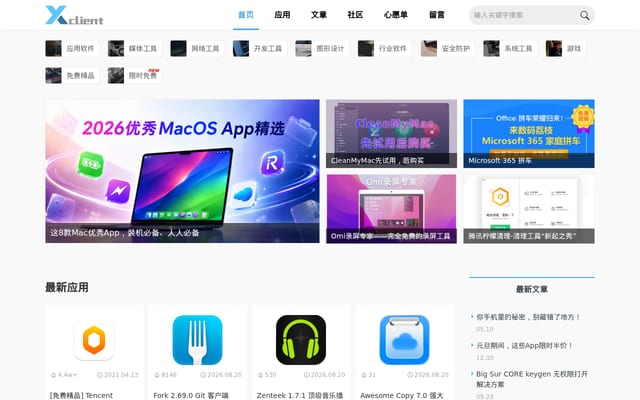Click the Fork app icon
This screenshot has height=400, width=640.
(198, 340)
